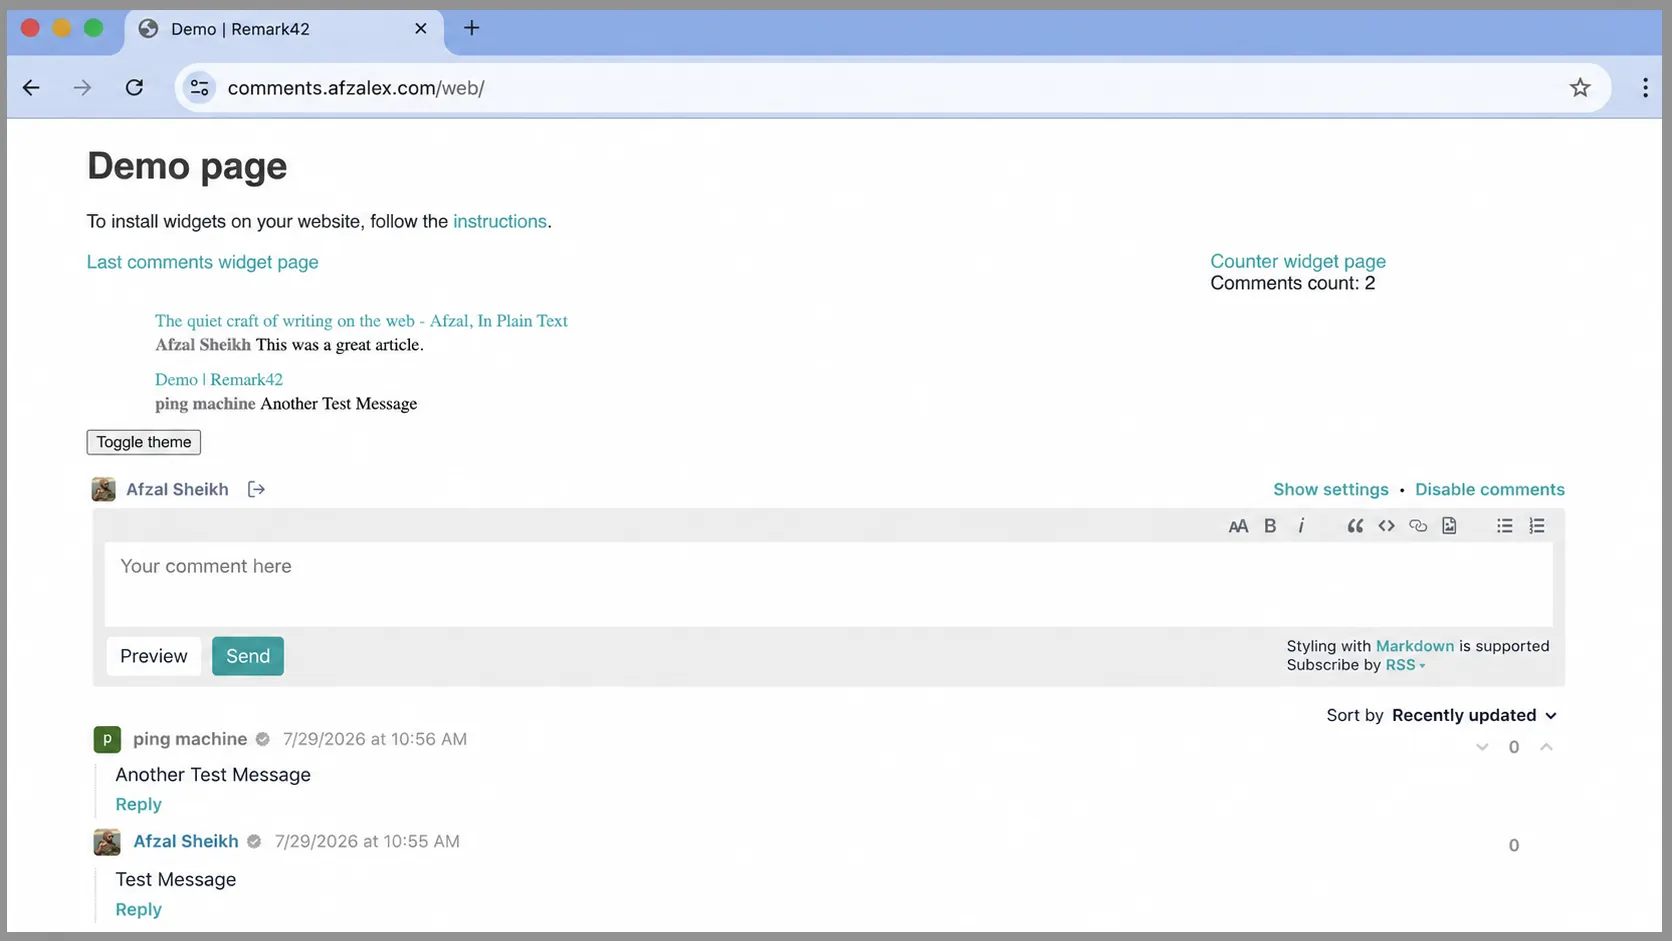This screenshot has height=941, width=1672.
Task: Click Afzal Sheikh avatar above comment box
Action: pos(104,489)
